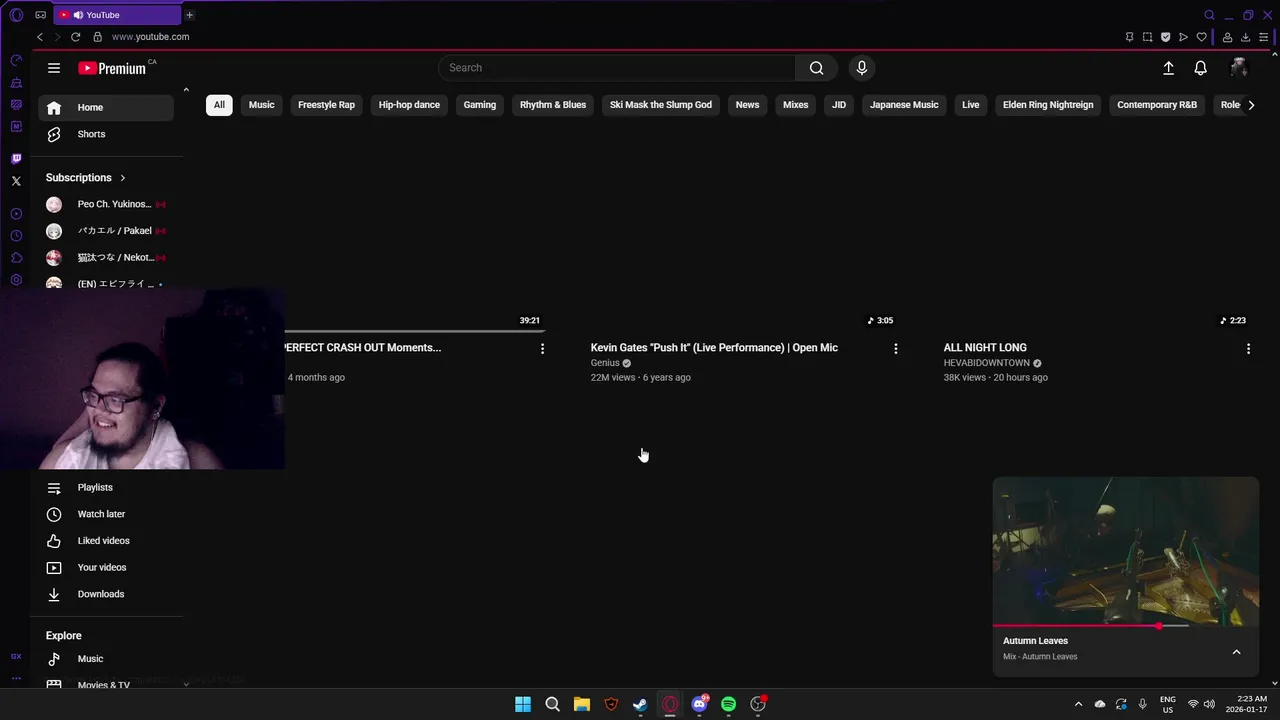Mute the YouTube tab with the speaker icon

point(78,15)
